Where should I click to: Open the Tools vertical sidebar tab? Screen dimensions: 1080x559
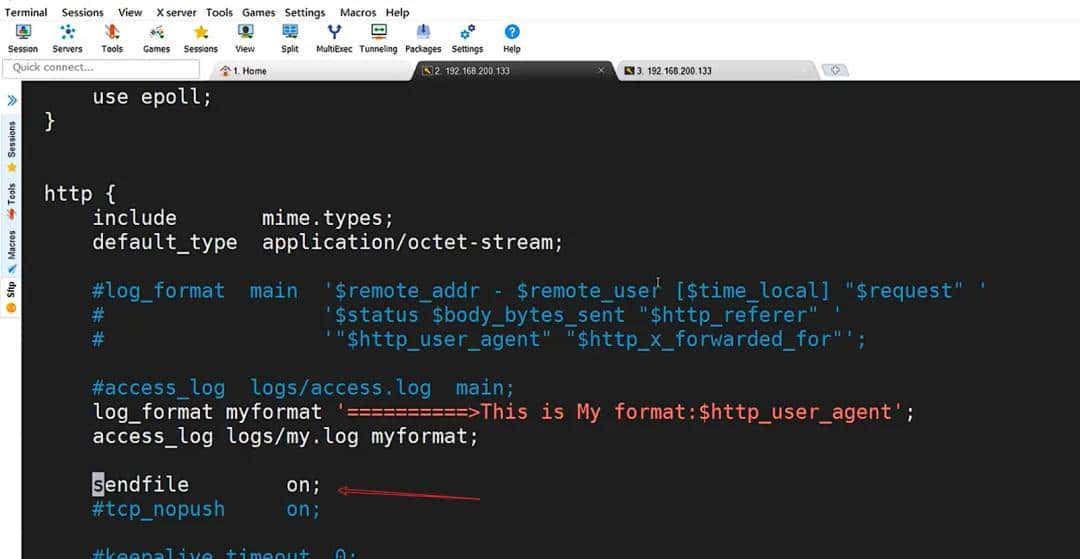pos(11,201)
